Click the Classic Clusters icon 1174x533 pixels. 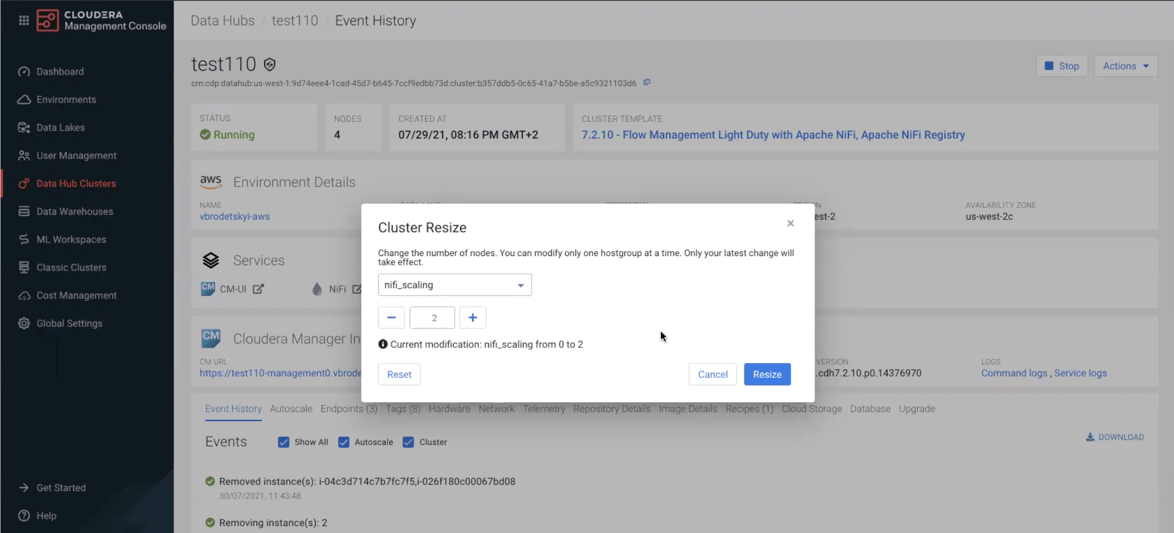(x=24, y=267)
